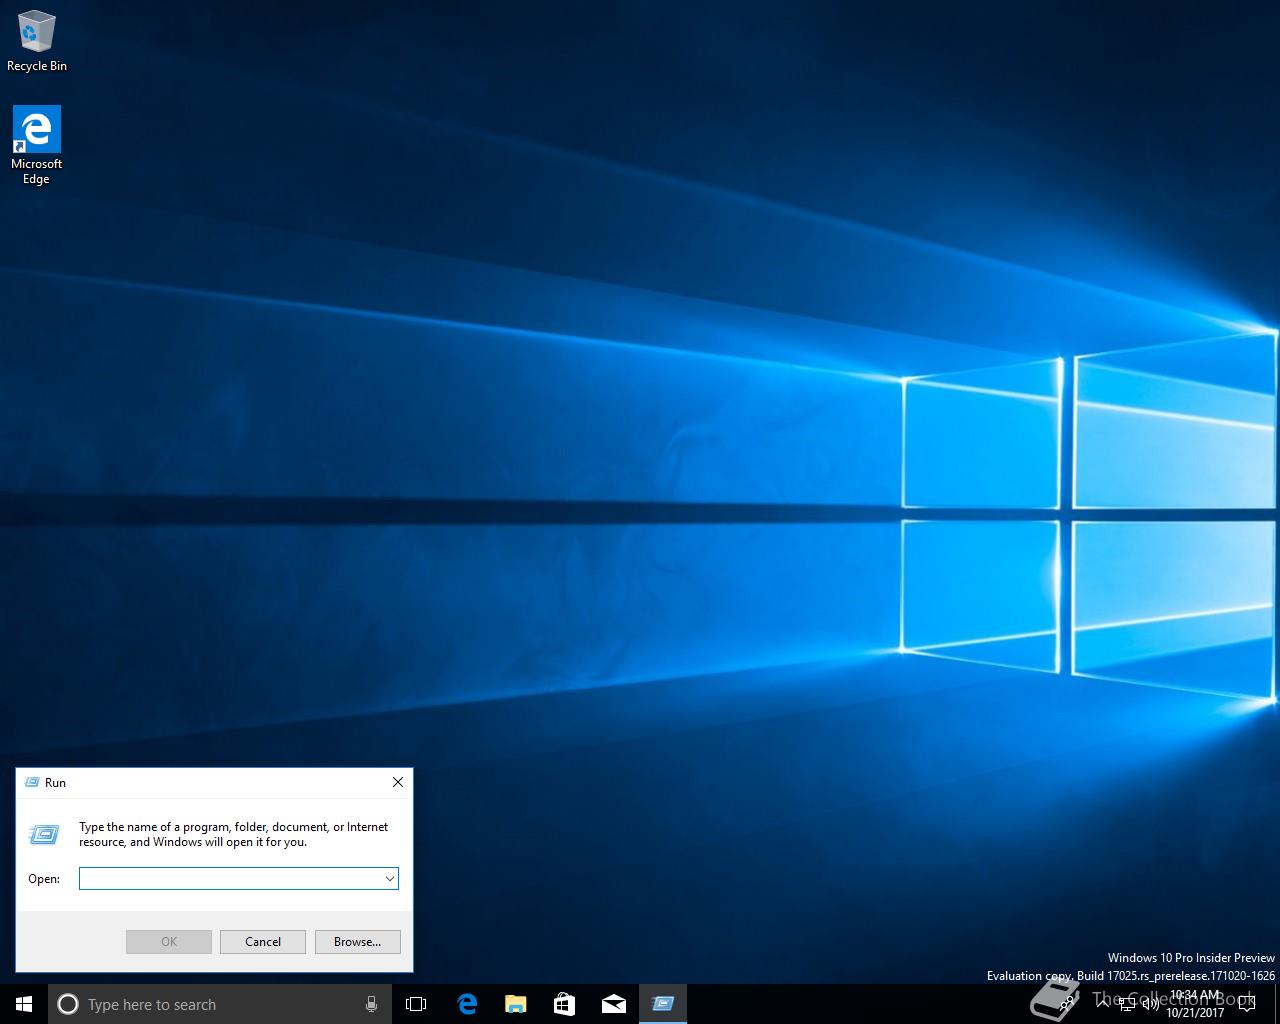Viewport: 1280px width, 1024px height.
Task: Expand the Open field dropdown in Run
Action: click(x=389, y=879)
